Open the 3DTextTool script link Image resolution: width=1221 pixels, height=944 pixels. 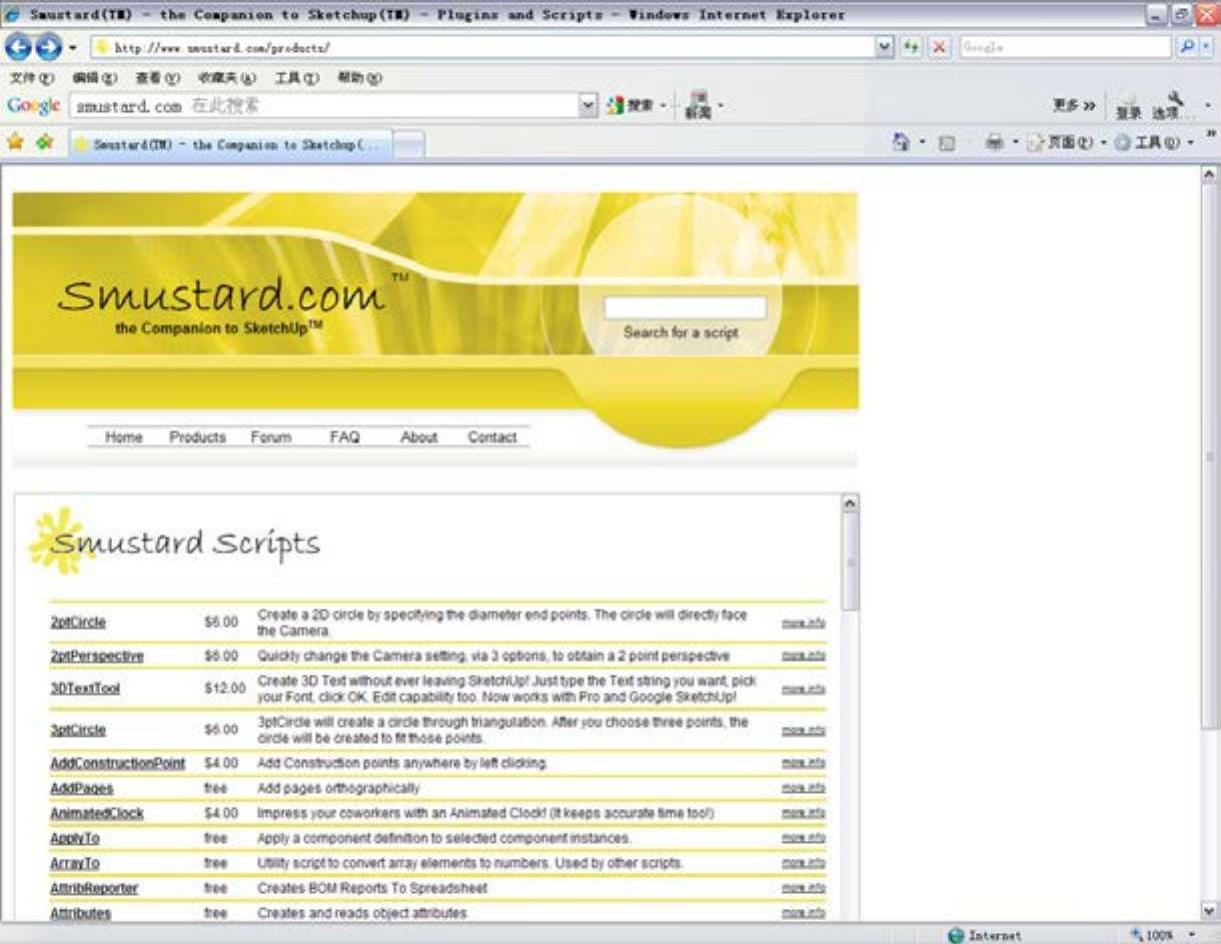click(x=85, y=689)
